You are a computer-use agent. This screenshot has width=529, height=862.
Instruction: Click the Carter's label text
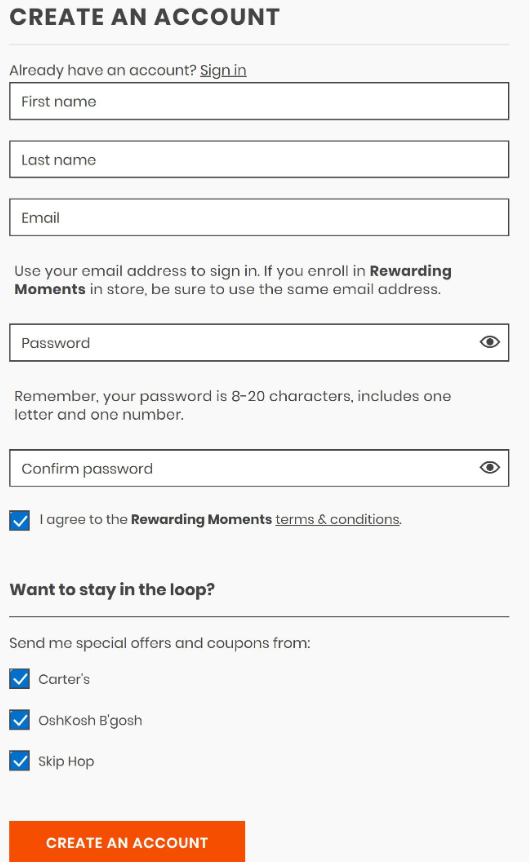[64, 679]
